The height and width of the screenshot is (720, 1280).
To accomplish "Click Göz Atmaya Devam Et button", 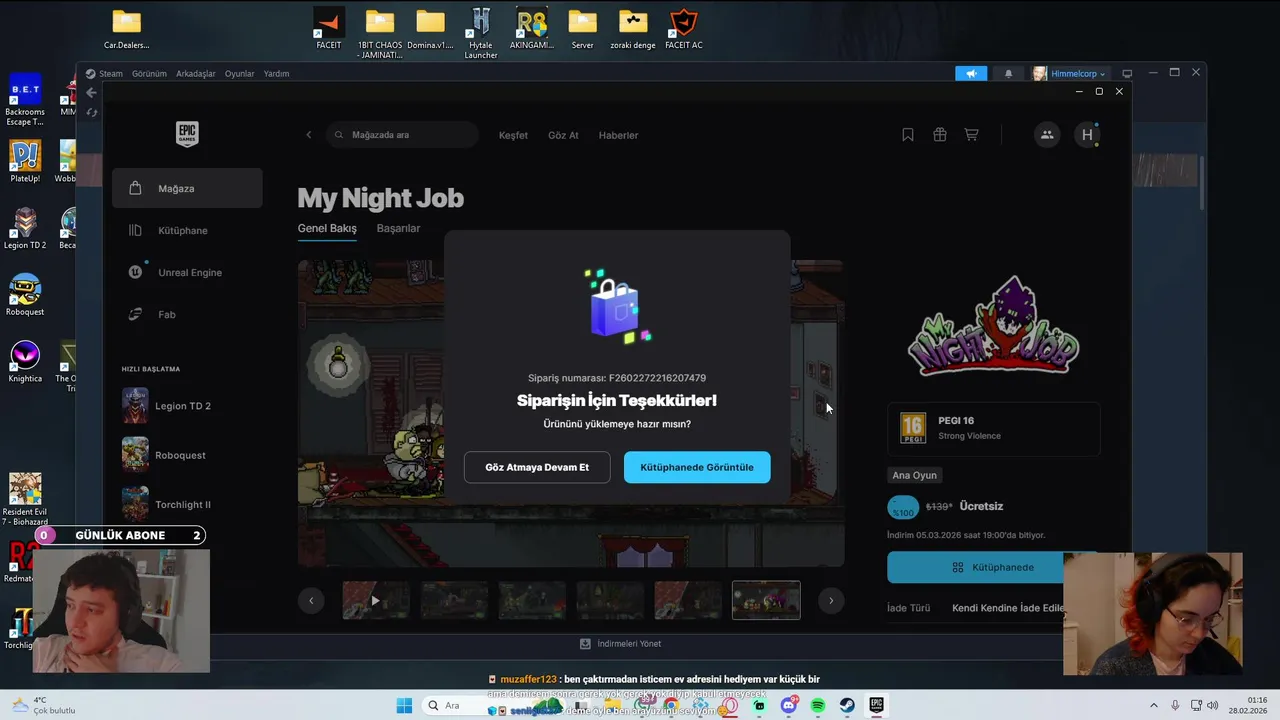I will [537, 467].
